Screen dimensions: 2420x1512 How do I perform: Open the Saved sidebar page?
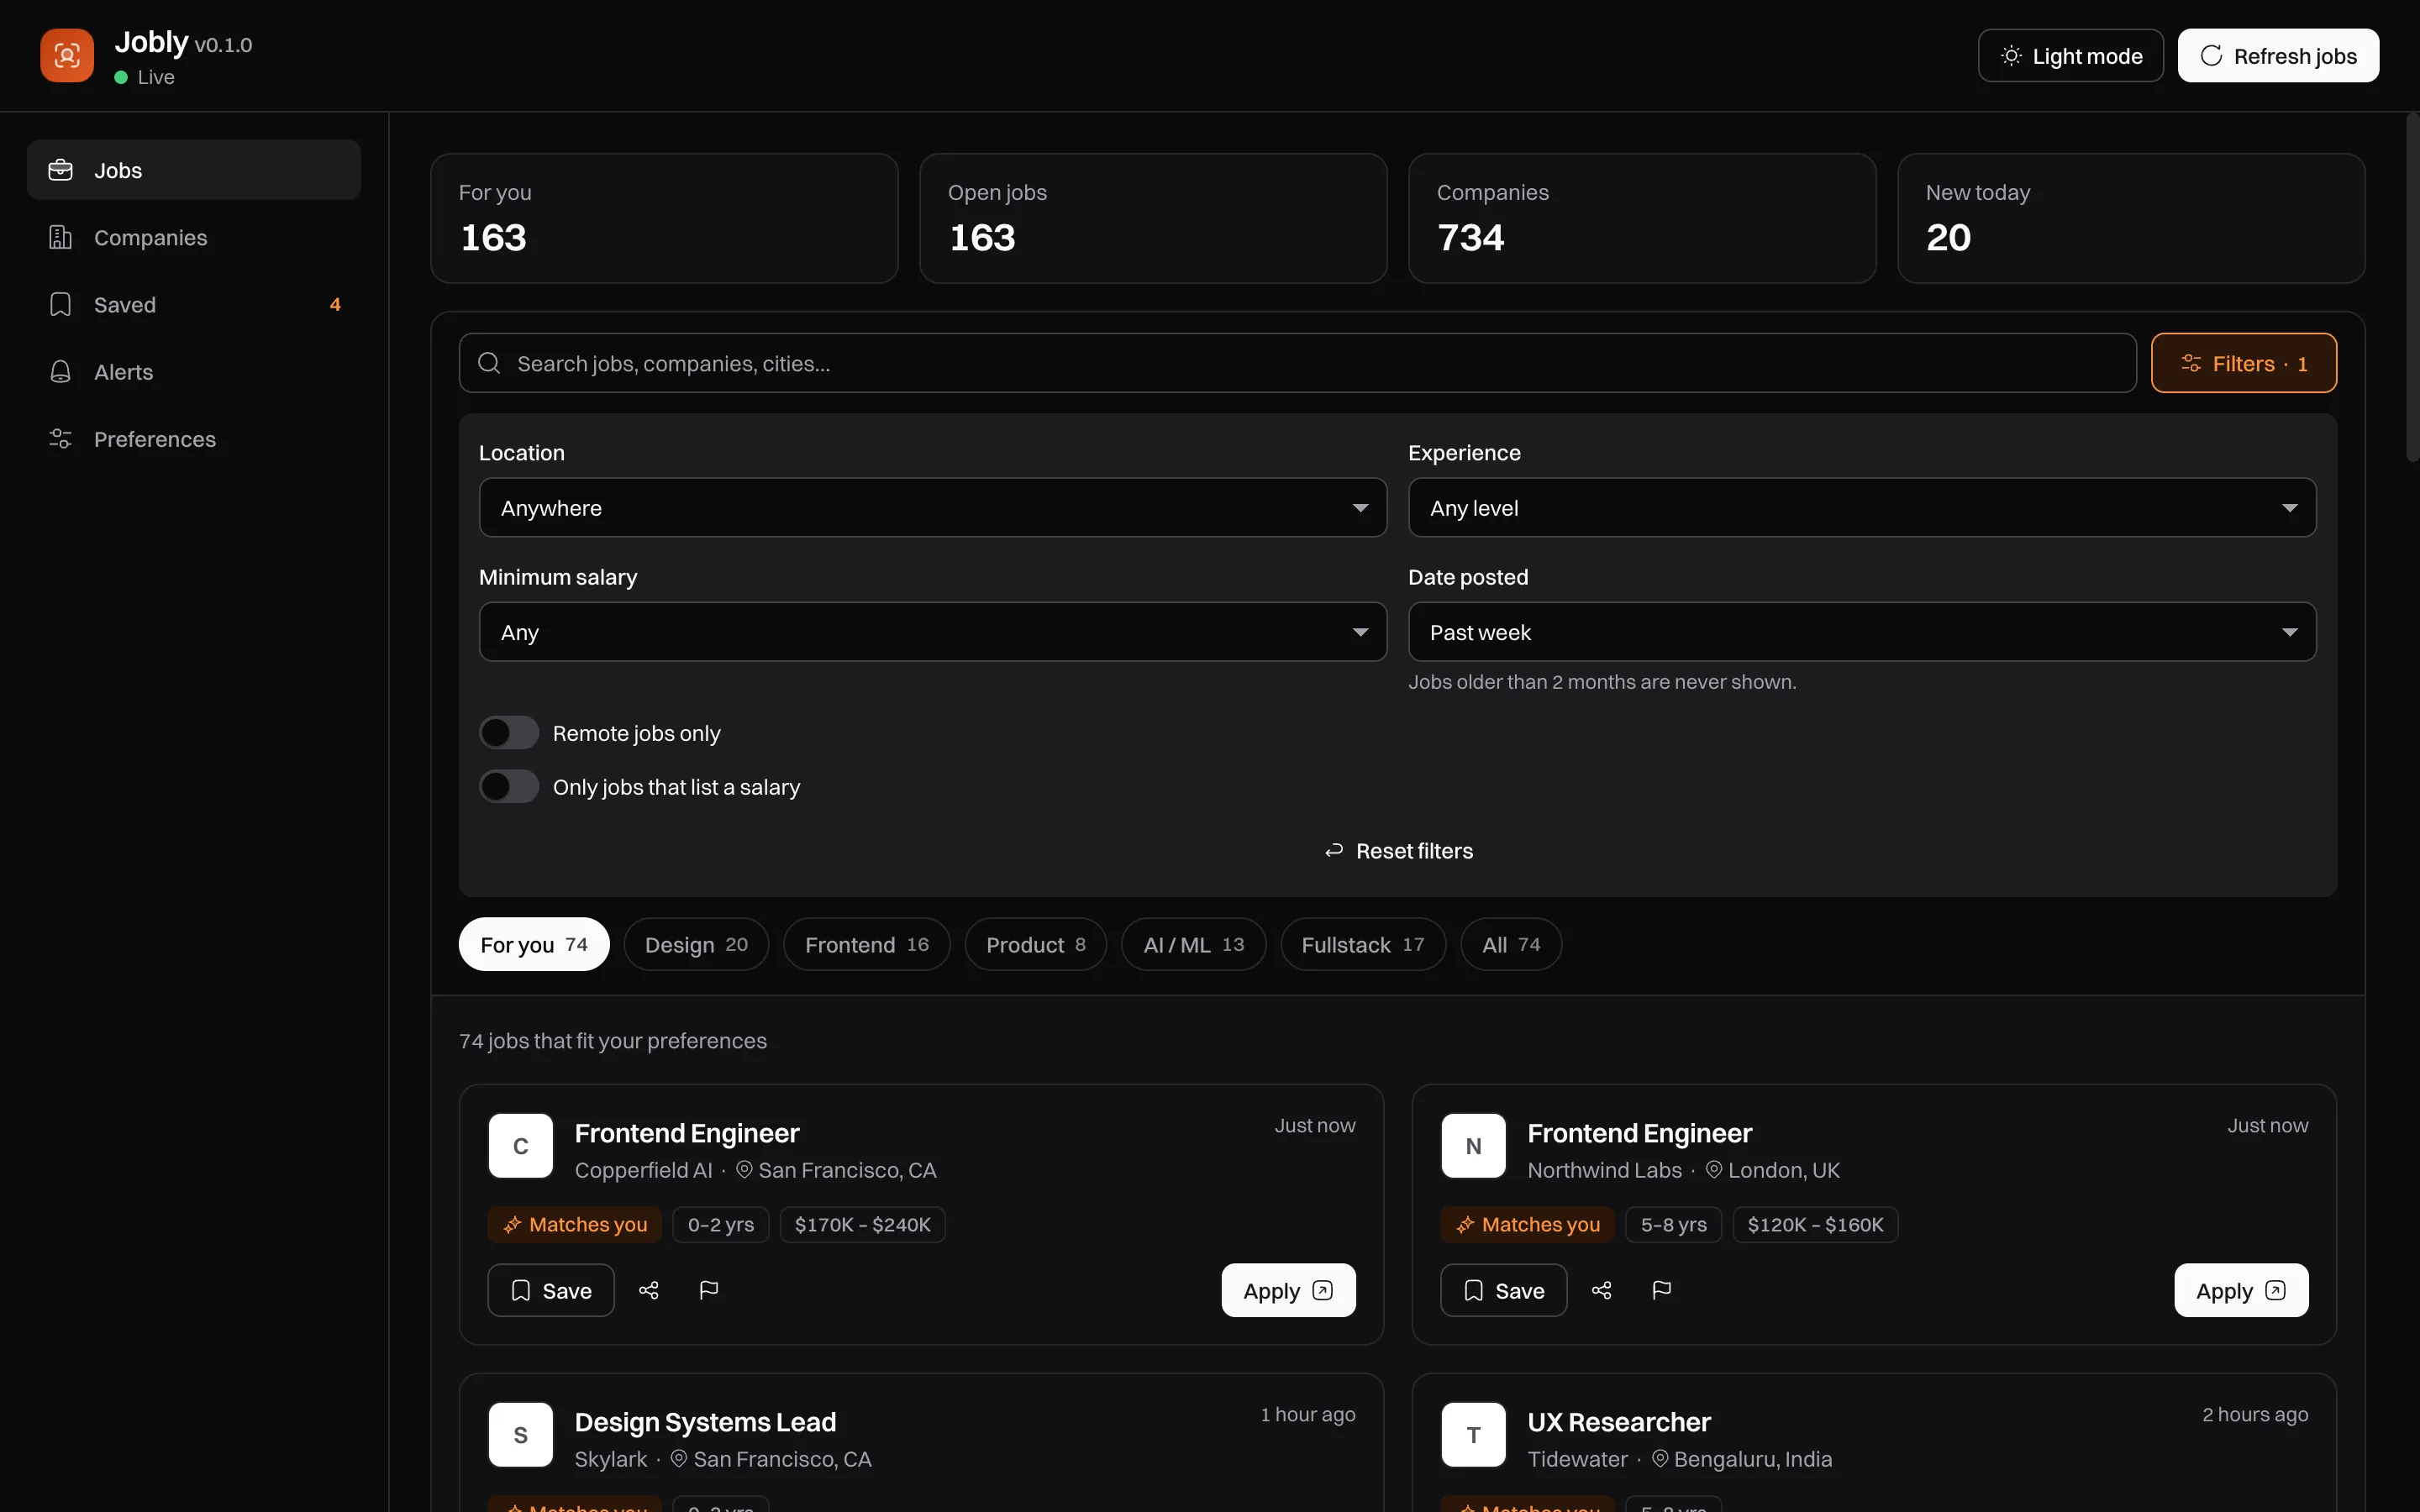194,304
